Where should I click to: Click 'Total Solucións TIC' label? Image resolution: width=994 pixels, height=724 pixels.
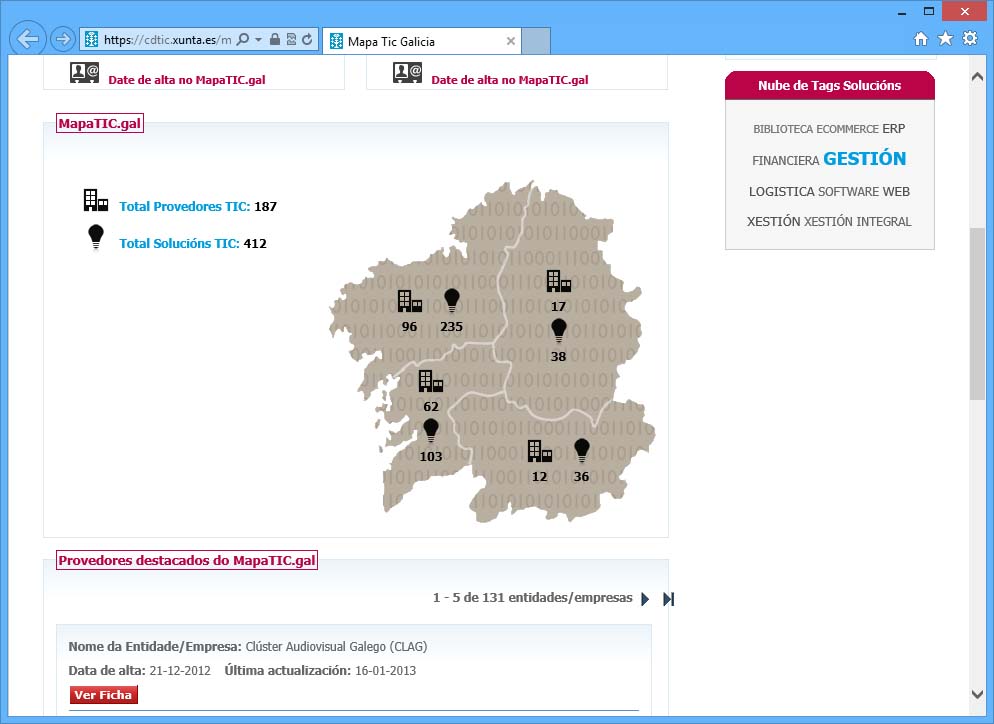179,243
